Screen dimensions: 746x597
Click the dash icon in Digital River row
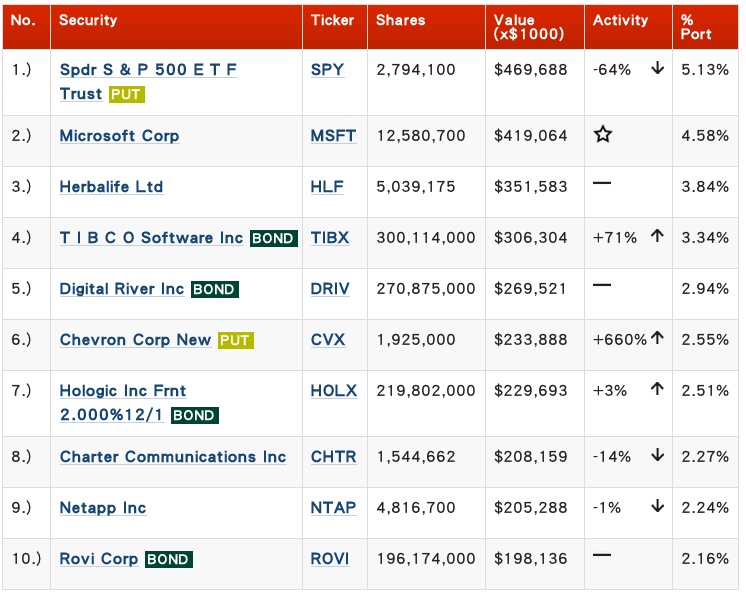pyautogui.click(x=602, y=285)
